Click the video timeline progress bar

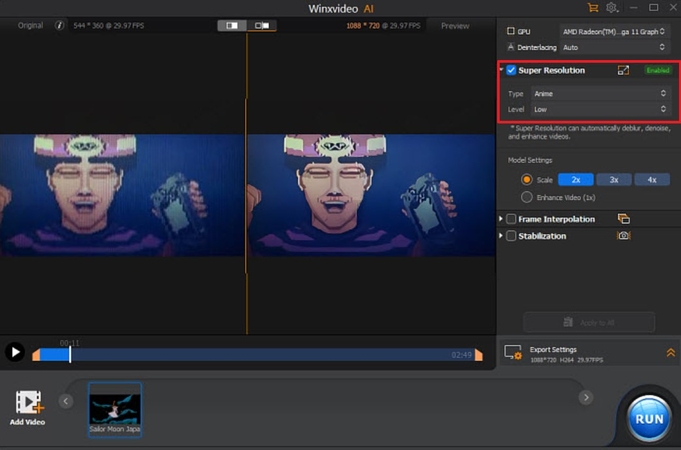(257, 354)
